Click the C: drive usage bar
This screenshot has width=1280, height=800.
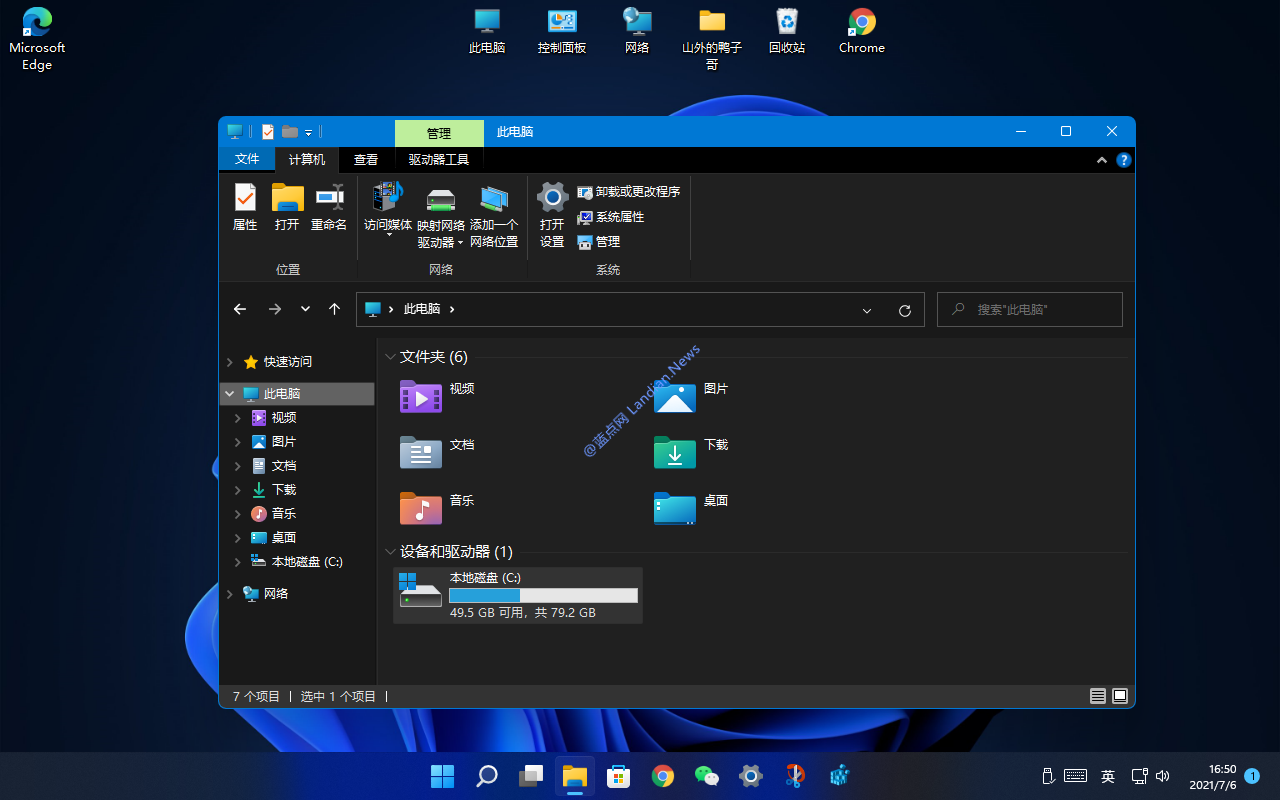click(x=543, y=595)
